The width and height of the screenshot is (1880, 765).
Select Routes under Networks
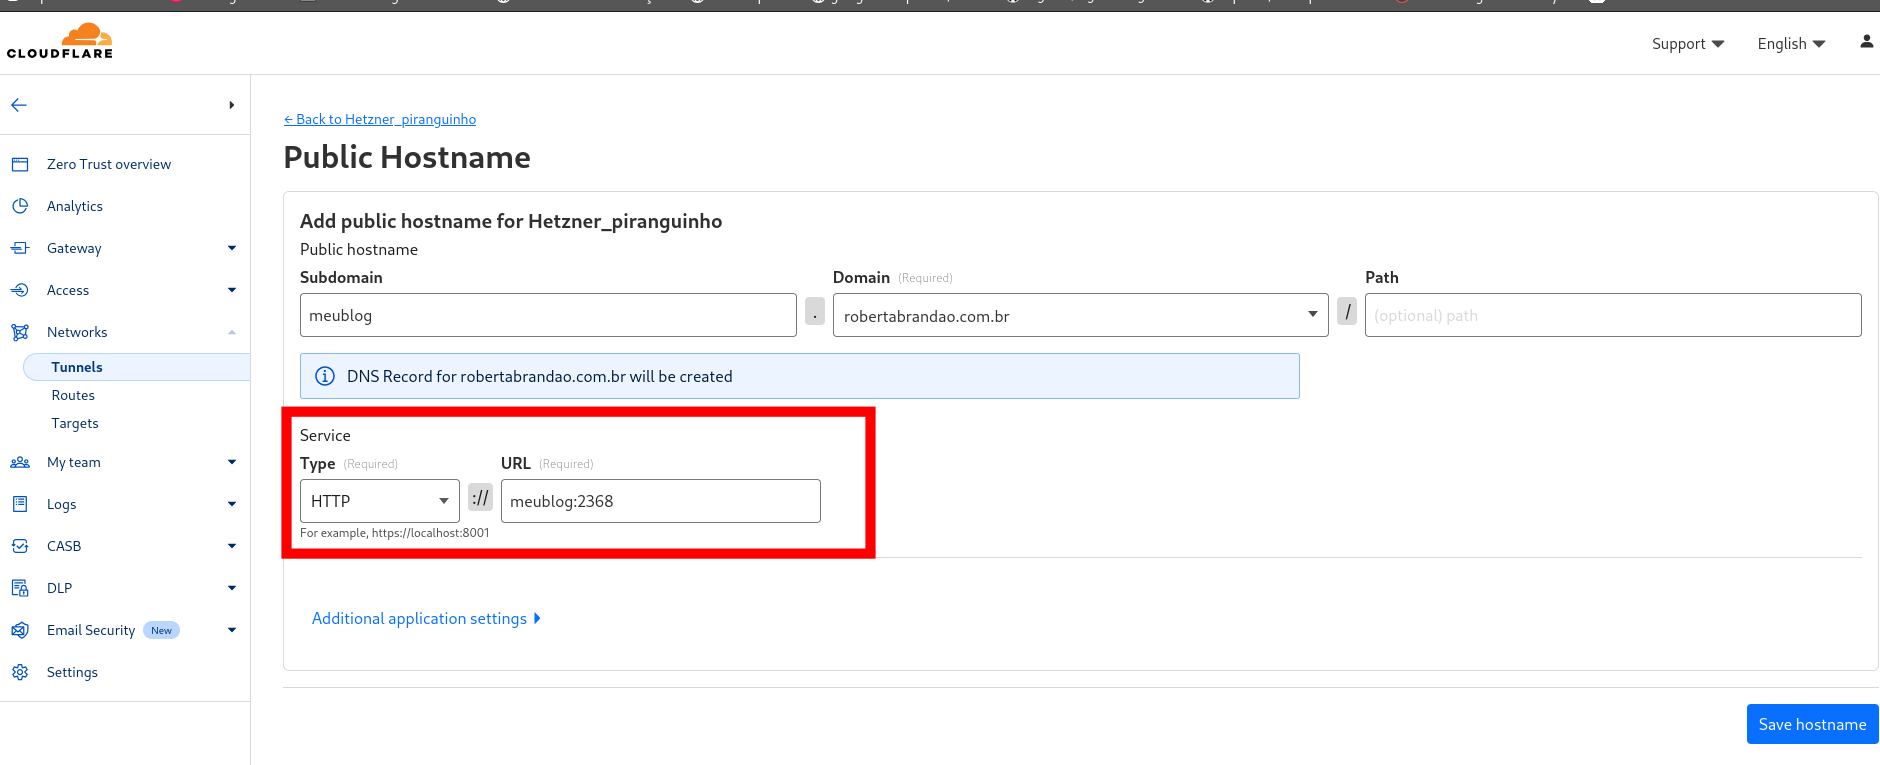point(73,395)
